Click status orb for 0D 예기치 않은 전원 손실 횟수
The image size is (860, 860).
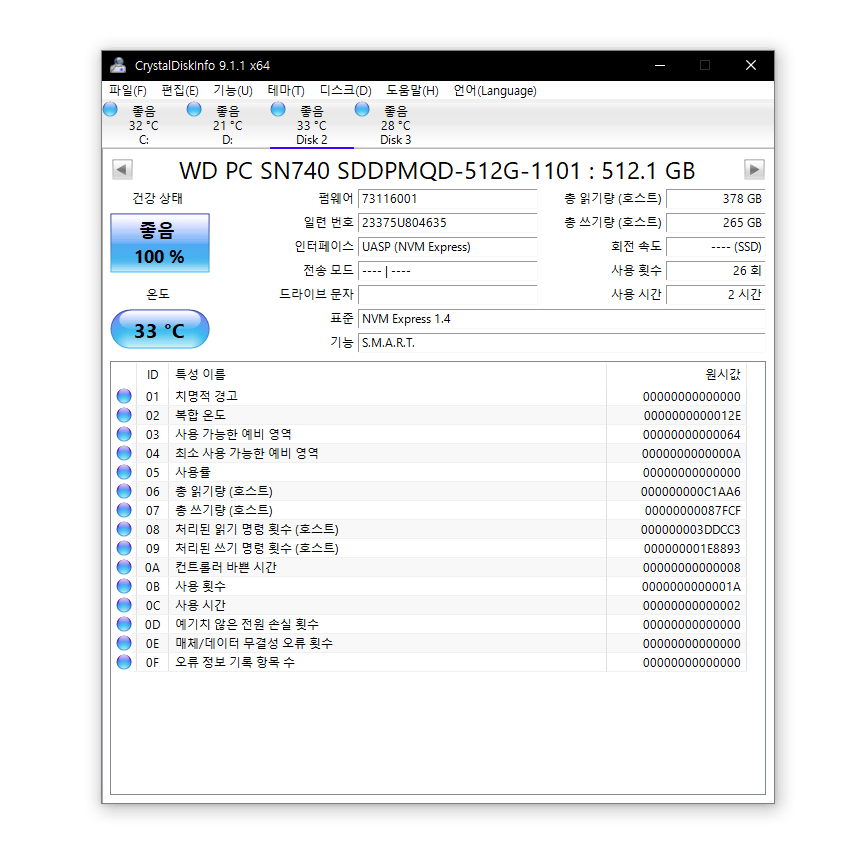point(124,624)
